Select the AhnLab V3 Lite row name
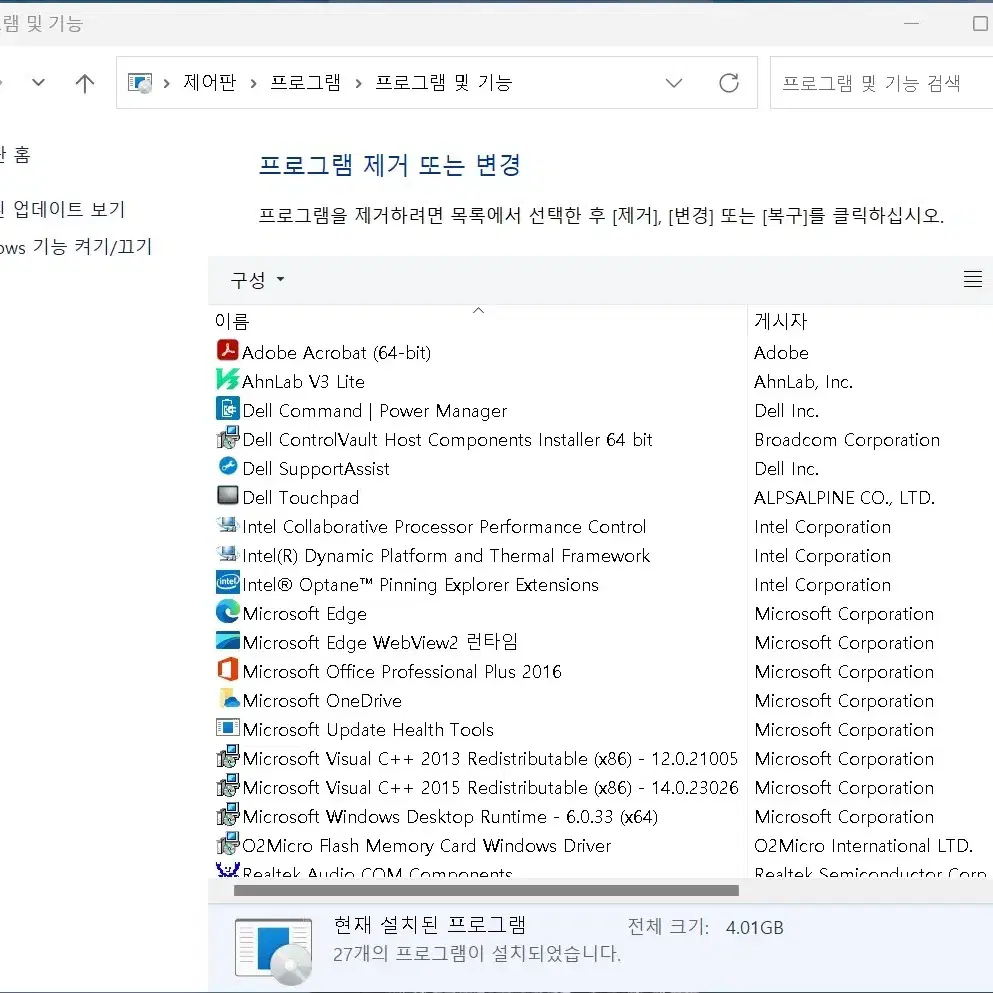Image resolution: width=993 pixels, height=993 pixels. (x=303, y=382)
